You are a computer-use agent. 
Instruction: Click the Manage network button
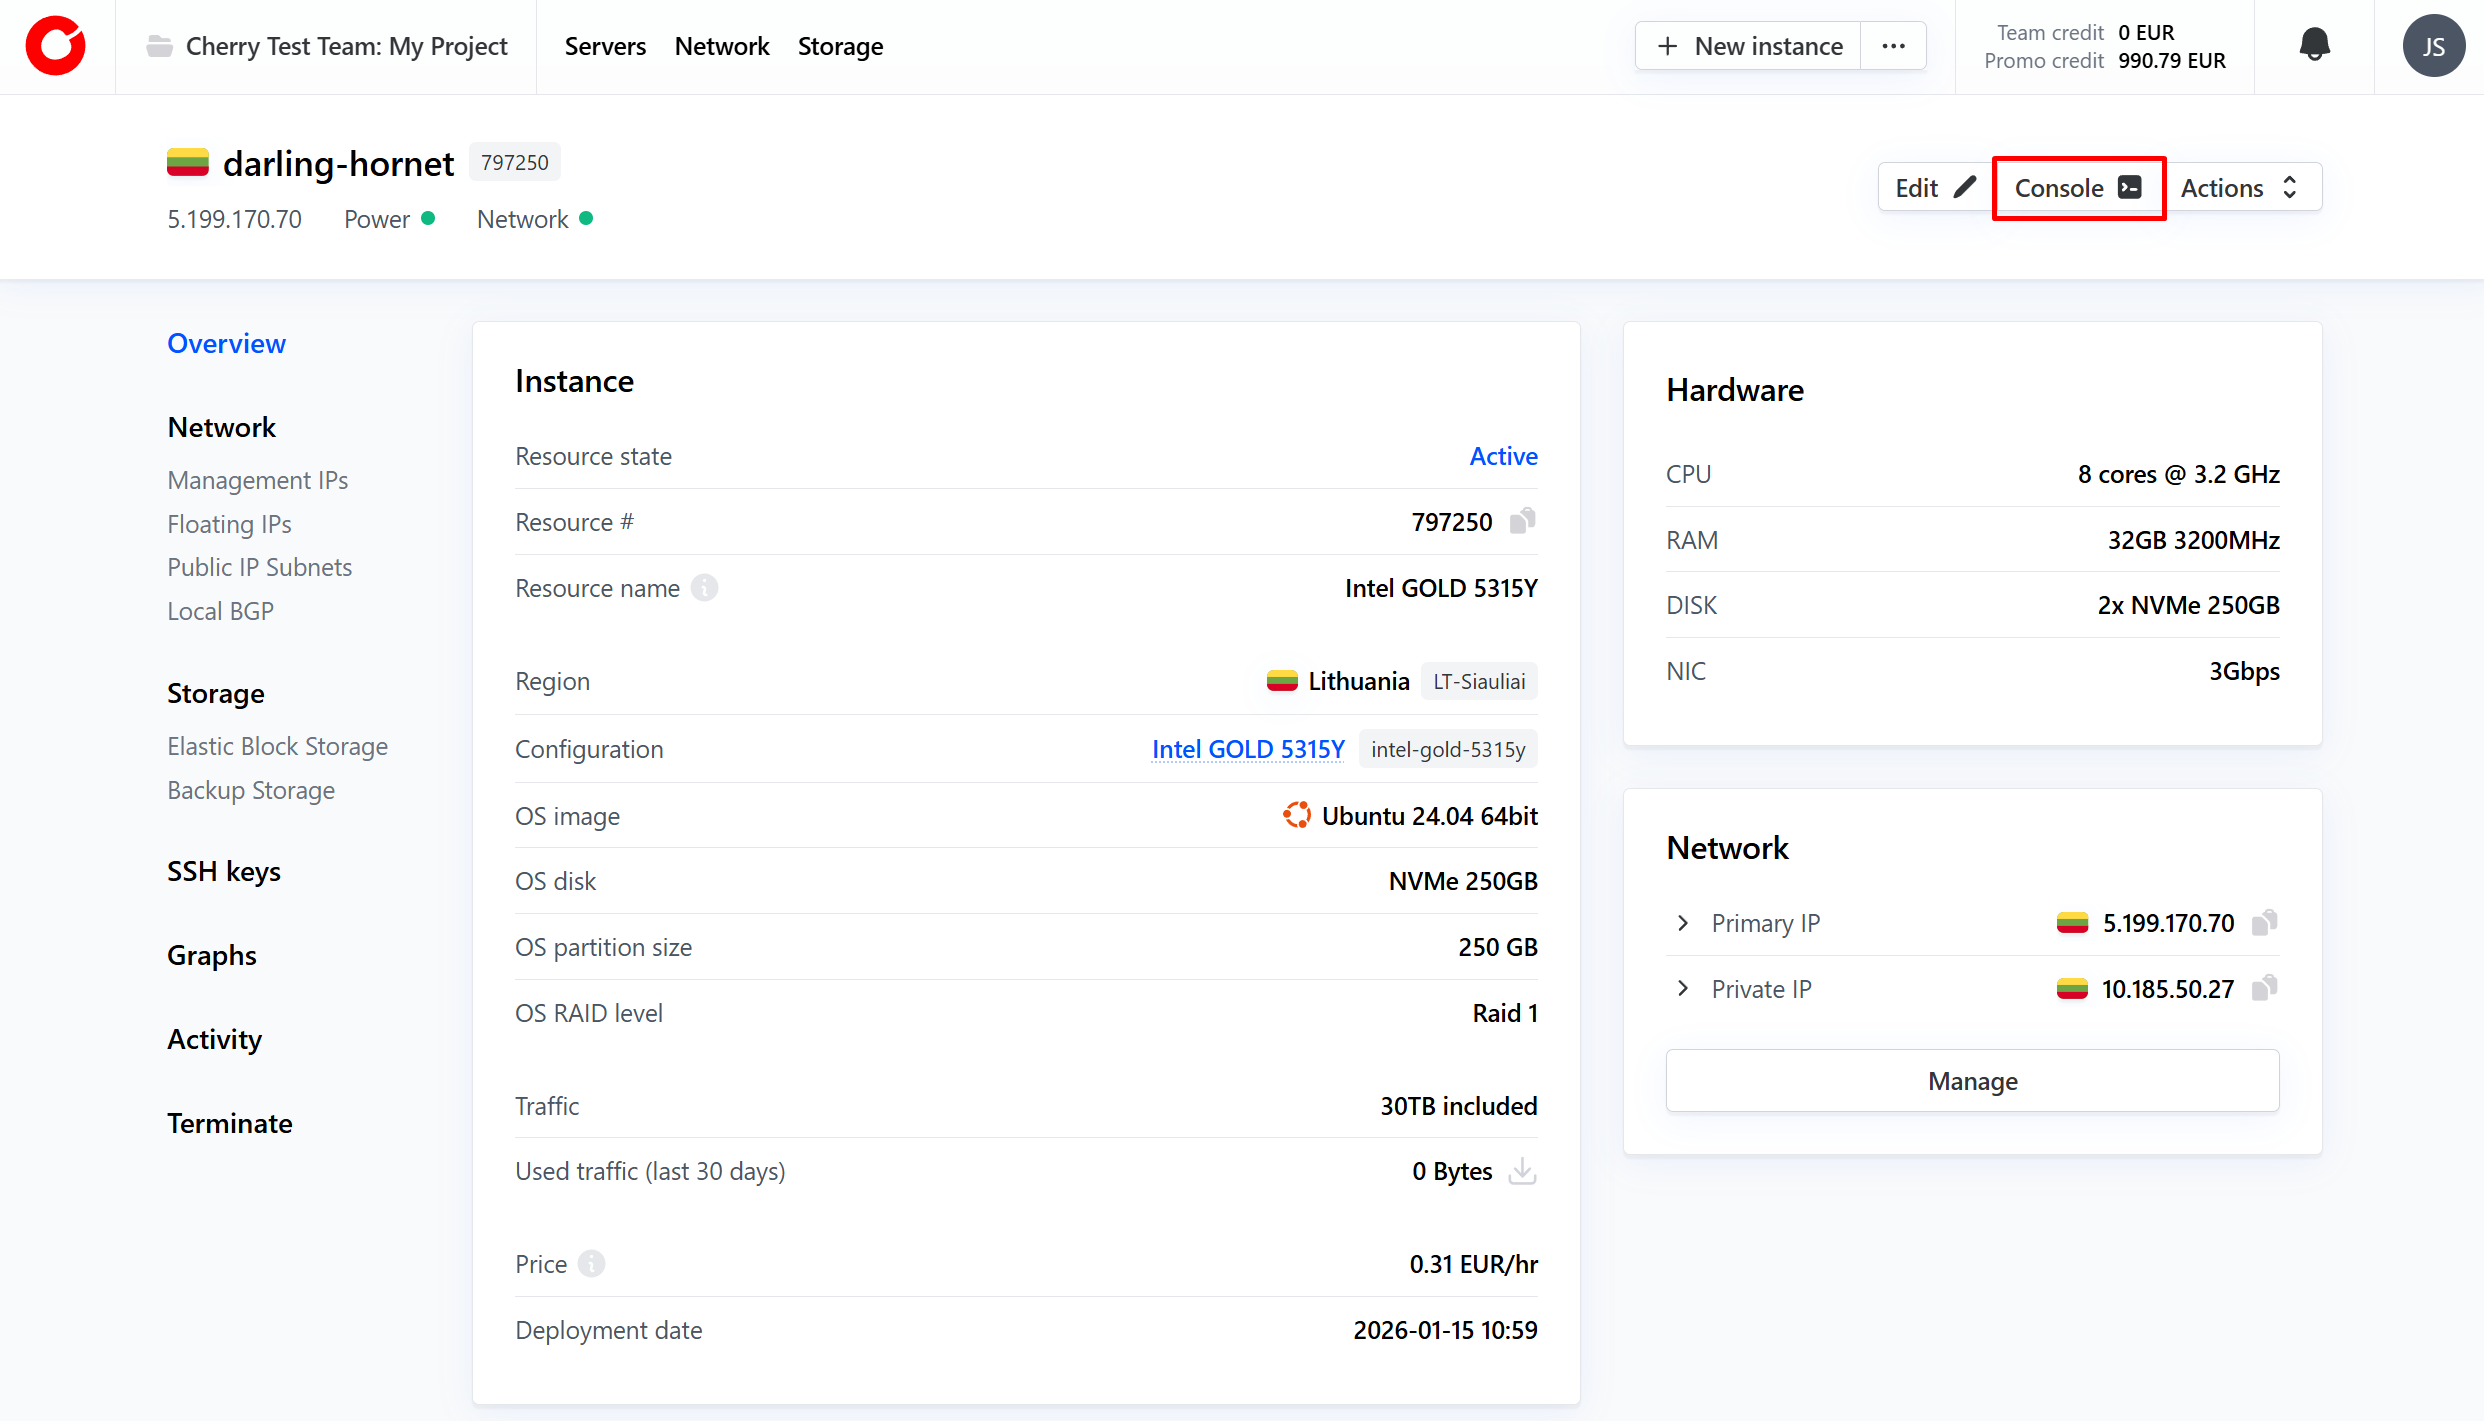(1972, 1081)
